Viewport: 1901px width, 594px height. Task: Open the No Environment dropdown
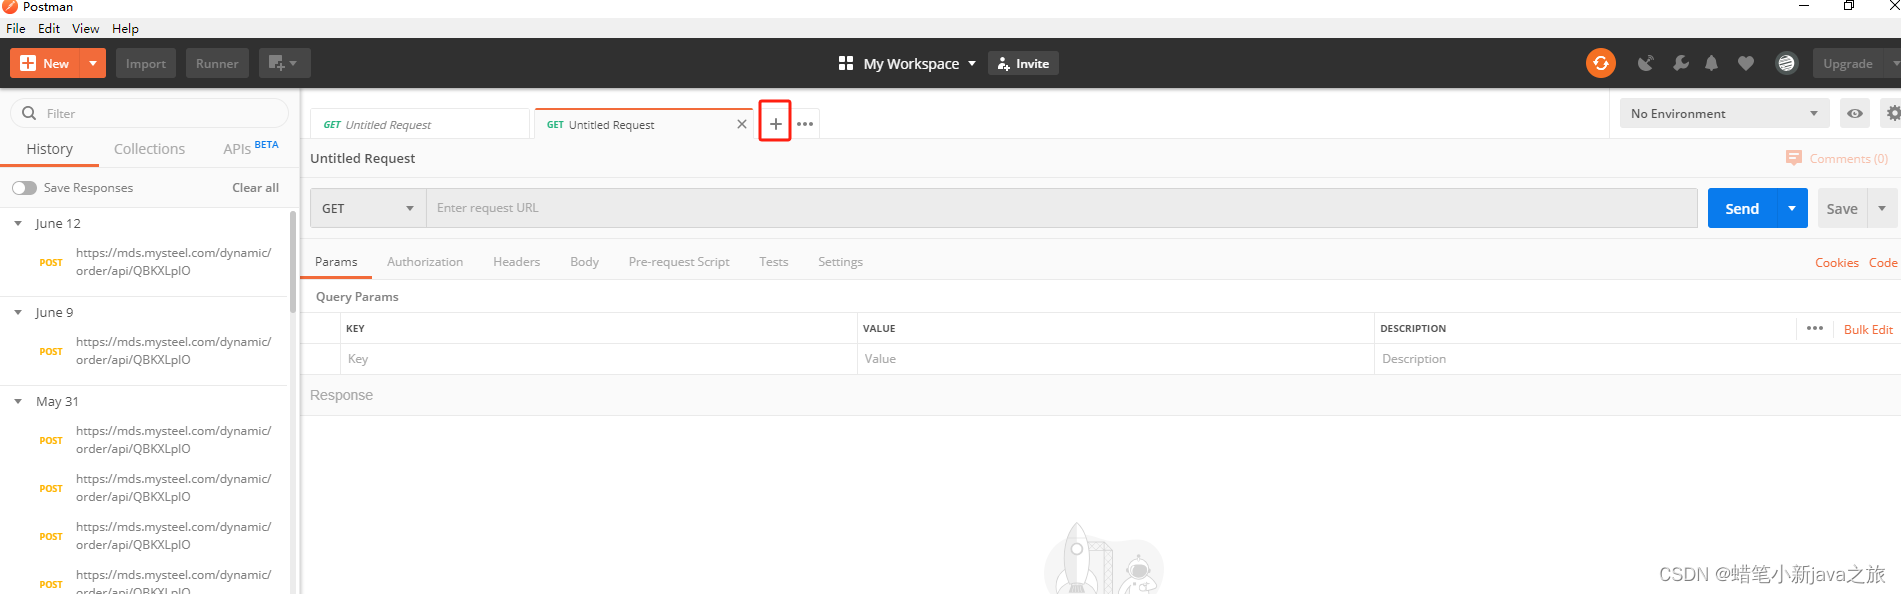1724,113
